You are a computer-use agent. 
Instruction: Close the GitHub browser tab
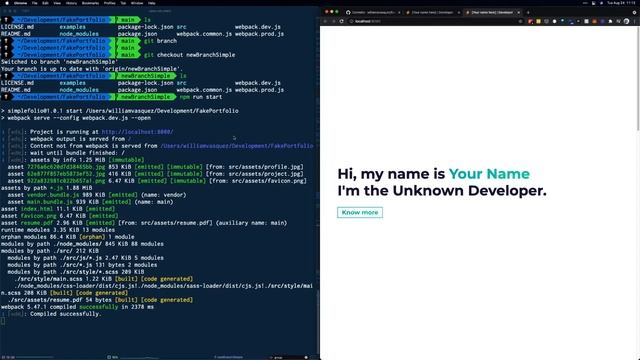click(x=399, y=13)
